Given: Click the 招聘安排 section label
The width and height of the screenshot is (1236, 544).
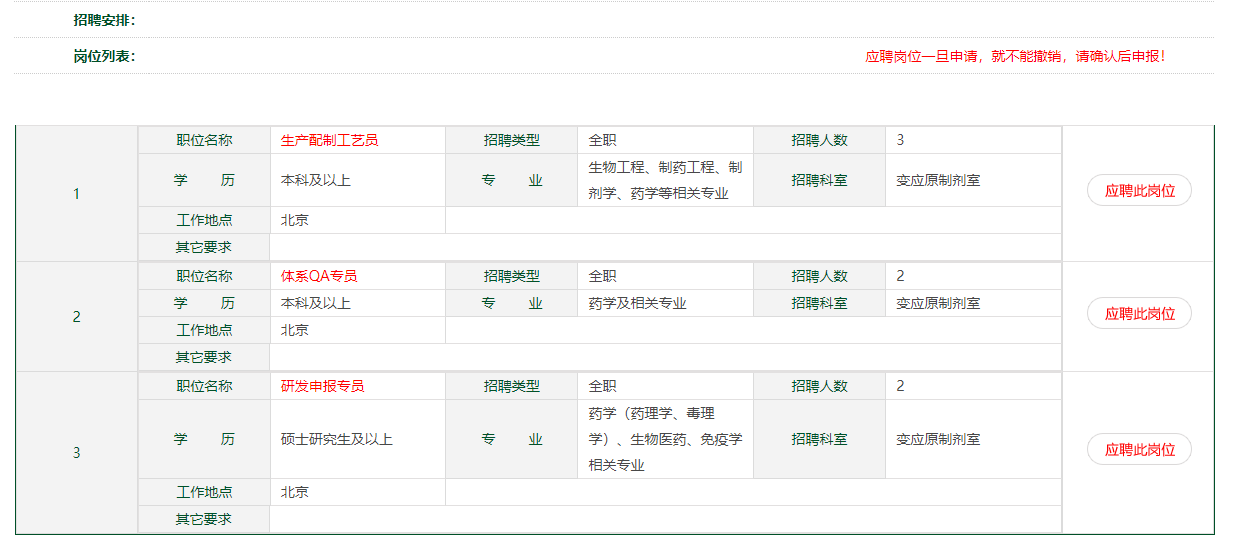Looking at the screenshot, I should coord(104,20).
